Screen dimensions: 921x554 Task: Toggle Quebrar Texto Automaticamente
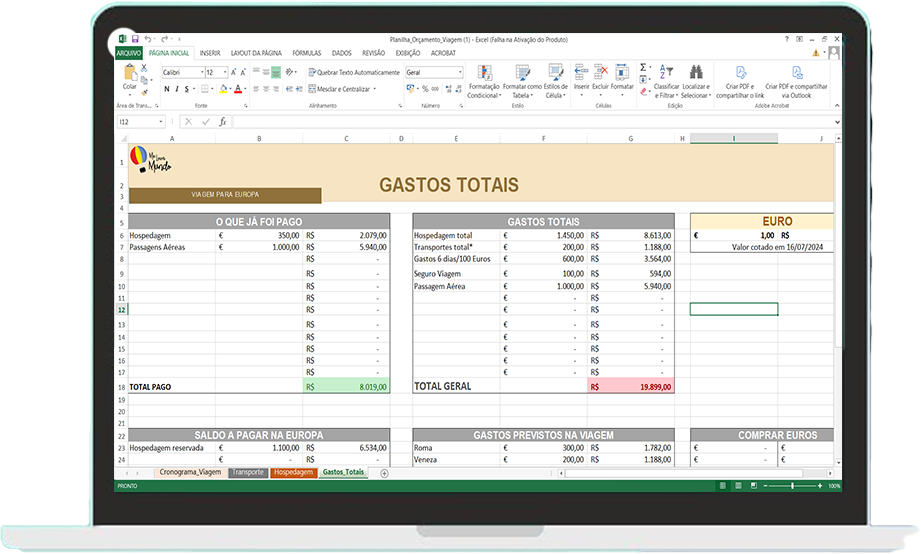coord(353,72)
